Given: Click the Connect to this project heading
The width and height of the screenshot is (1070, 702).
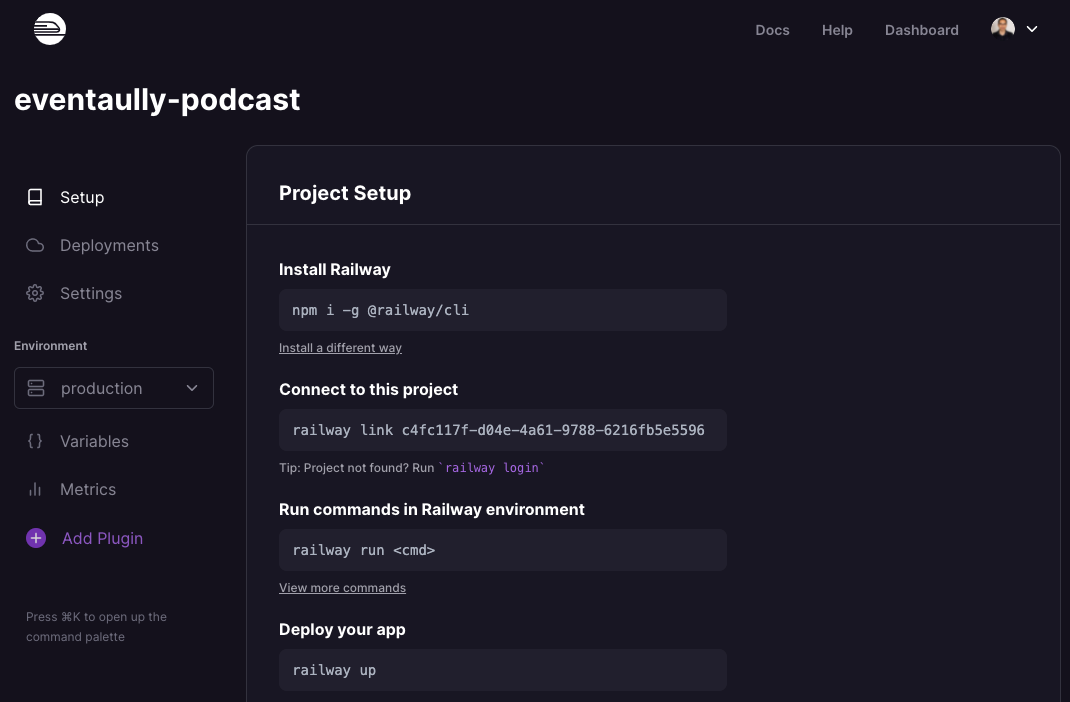Looking at the screenshot, I should pyautogui.click(x=368, y=390).
